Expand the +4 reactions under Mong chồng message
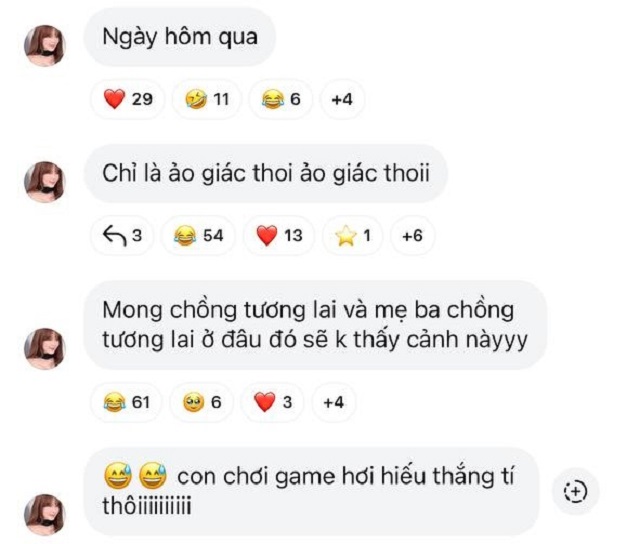The image size is (640, 544). [333, 402]
